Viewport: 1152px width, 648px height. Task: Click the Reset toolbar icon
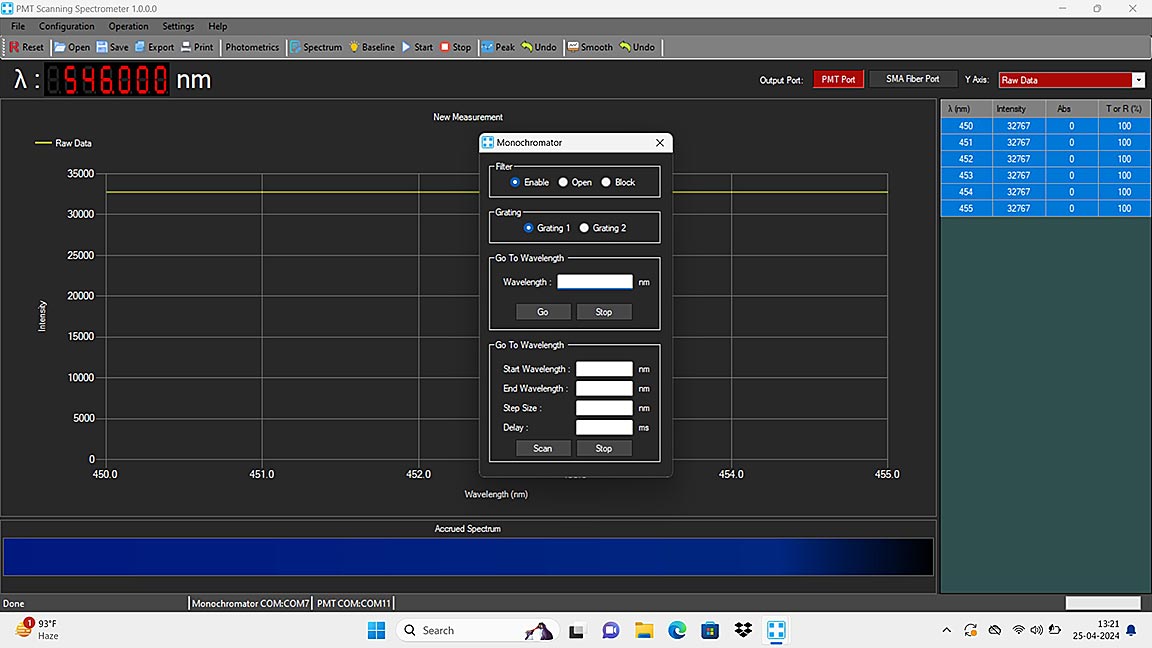coord(15,47)
